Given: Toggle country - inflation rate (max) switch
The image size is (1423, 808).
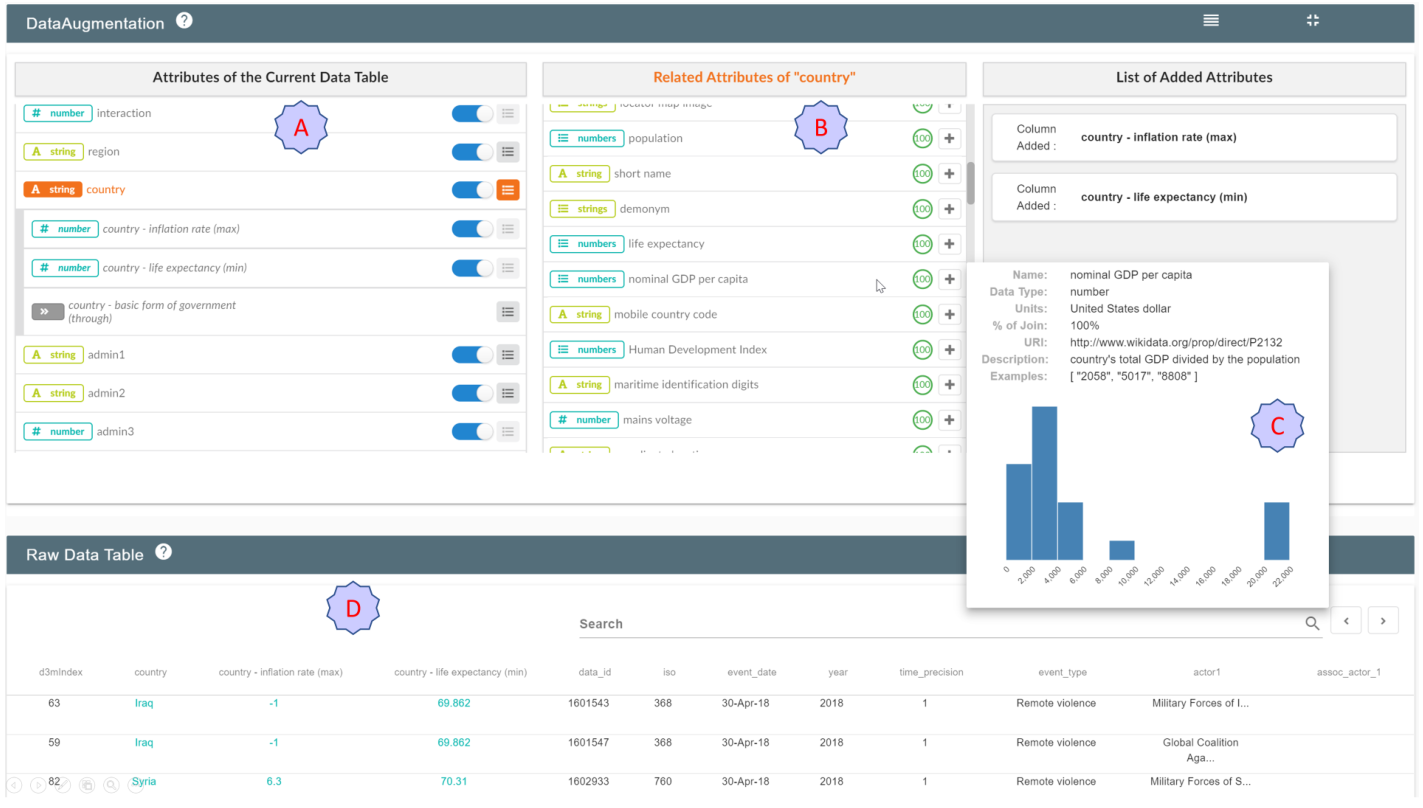Looking at the screenshot, I should pos(472,229).
